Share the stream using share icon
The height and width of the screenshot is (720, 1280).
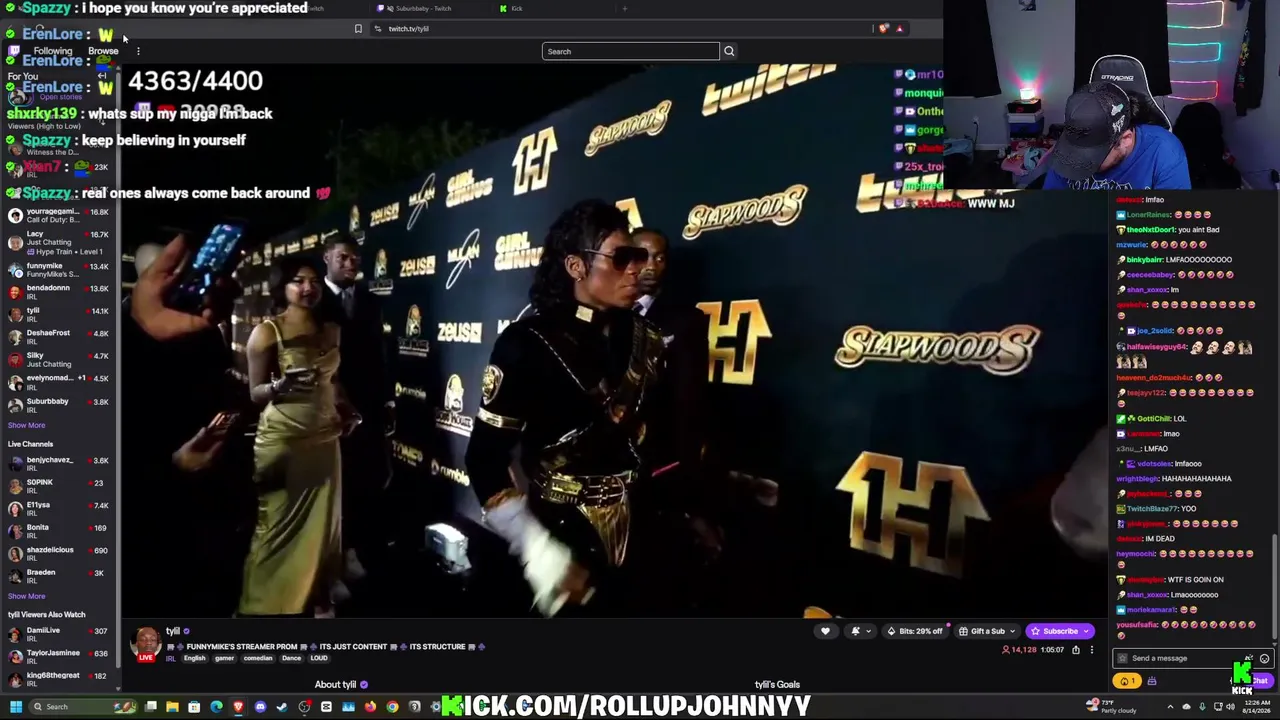tap(1076, 650)
